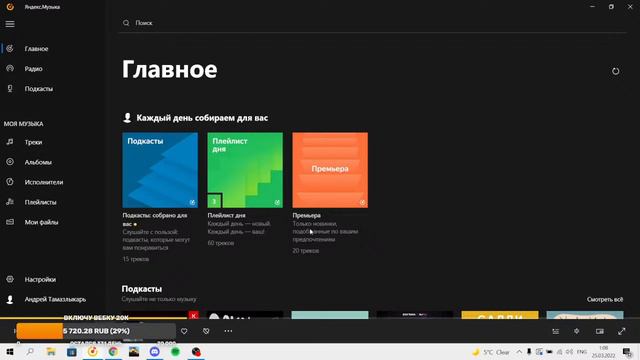Image resolution: width=640 pixels, height=360 pixels.
Task: Click Смотреть всё for podcasts
Action: pos(605,299)
